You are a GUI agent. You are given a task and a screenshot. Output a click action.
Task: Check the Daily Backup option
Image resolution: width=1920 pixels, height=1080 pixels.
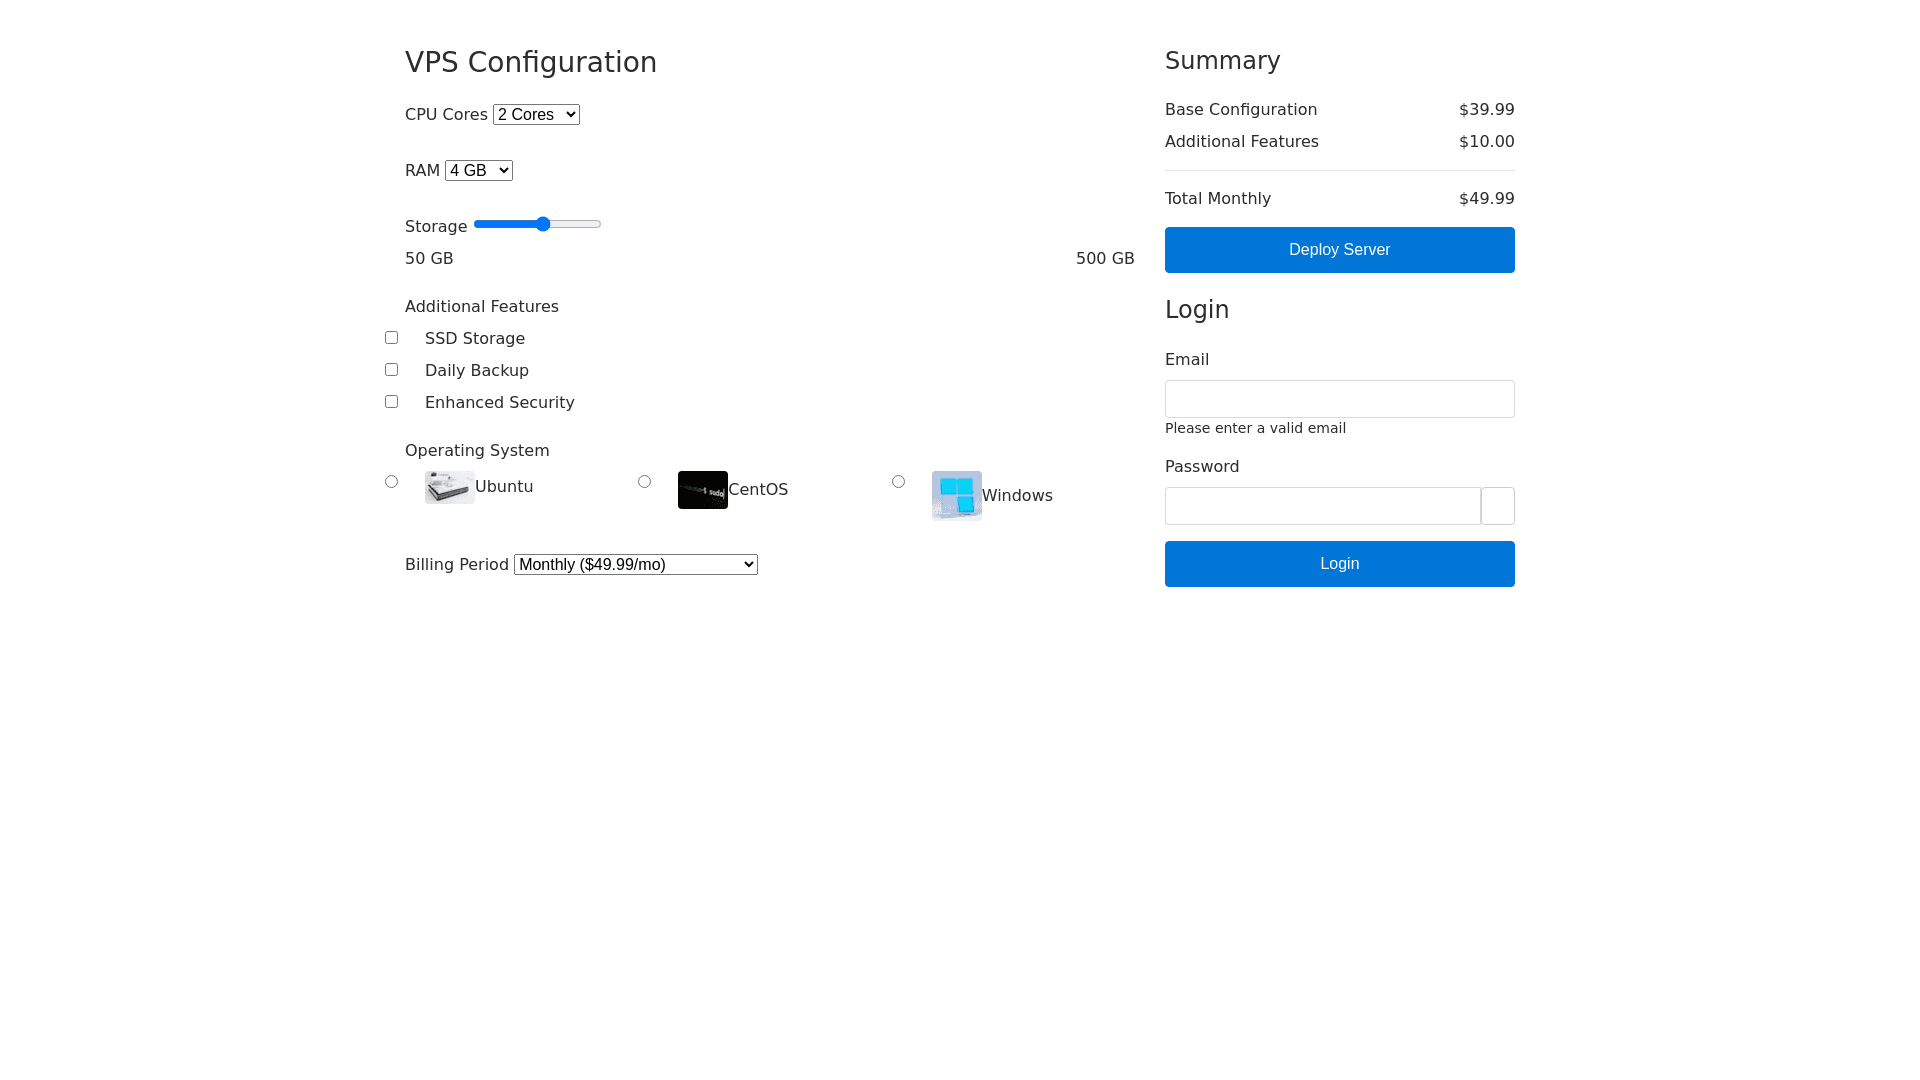click(x=391, y=370)
